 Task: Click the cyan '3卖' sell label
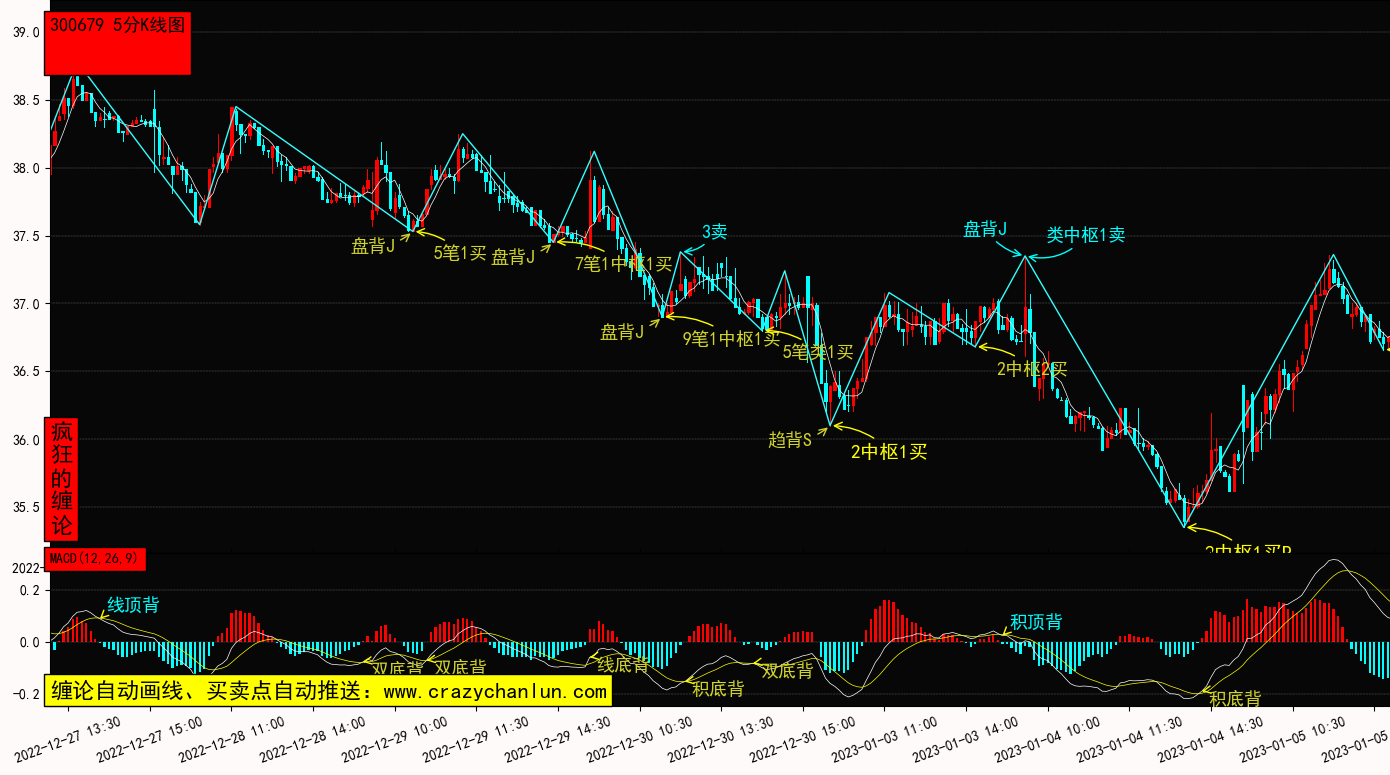tap(714, 232)
